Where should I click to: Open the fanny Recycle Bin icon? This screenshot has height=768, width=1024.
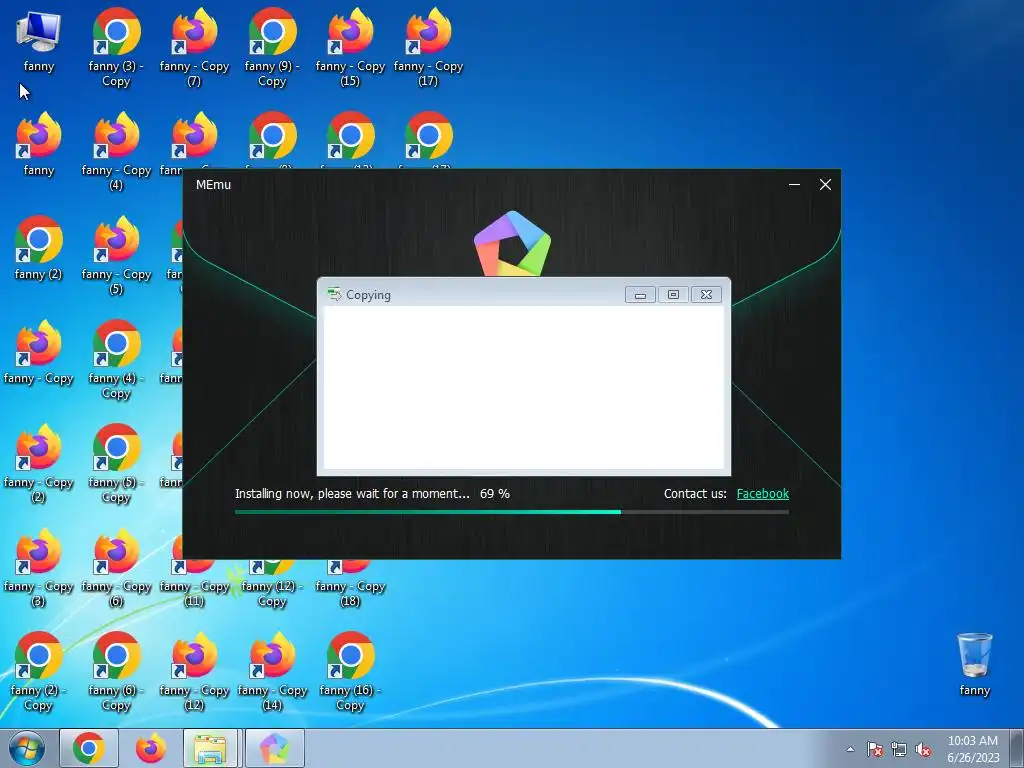[974, 664]
